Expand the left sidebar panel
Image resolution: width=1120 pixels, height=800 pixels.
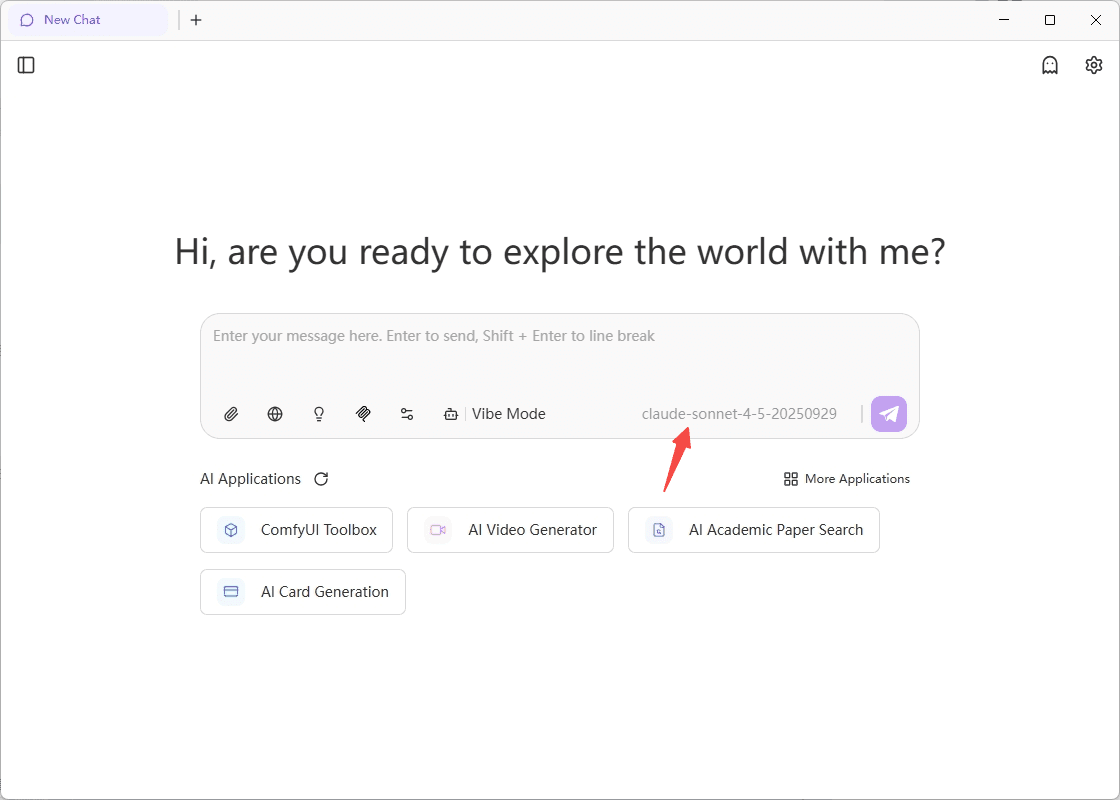27,65
